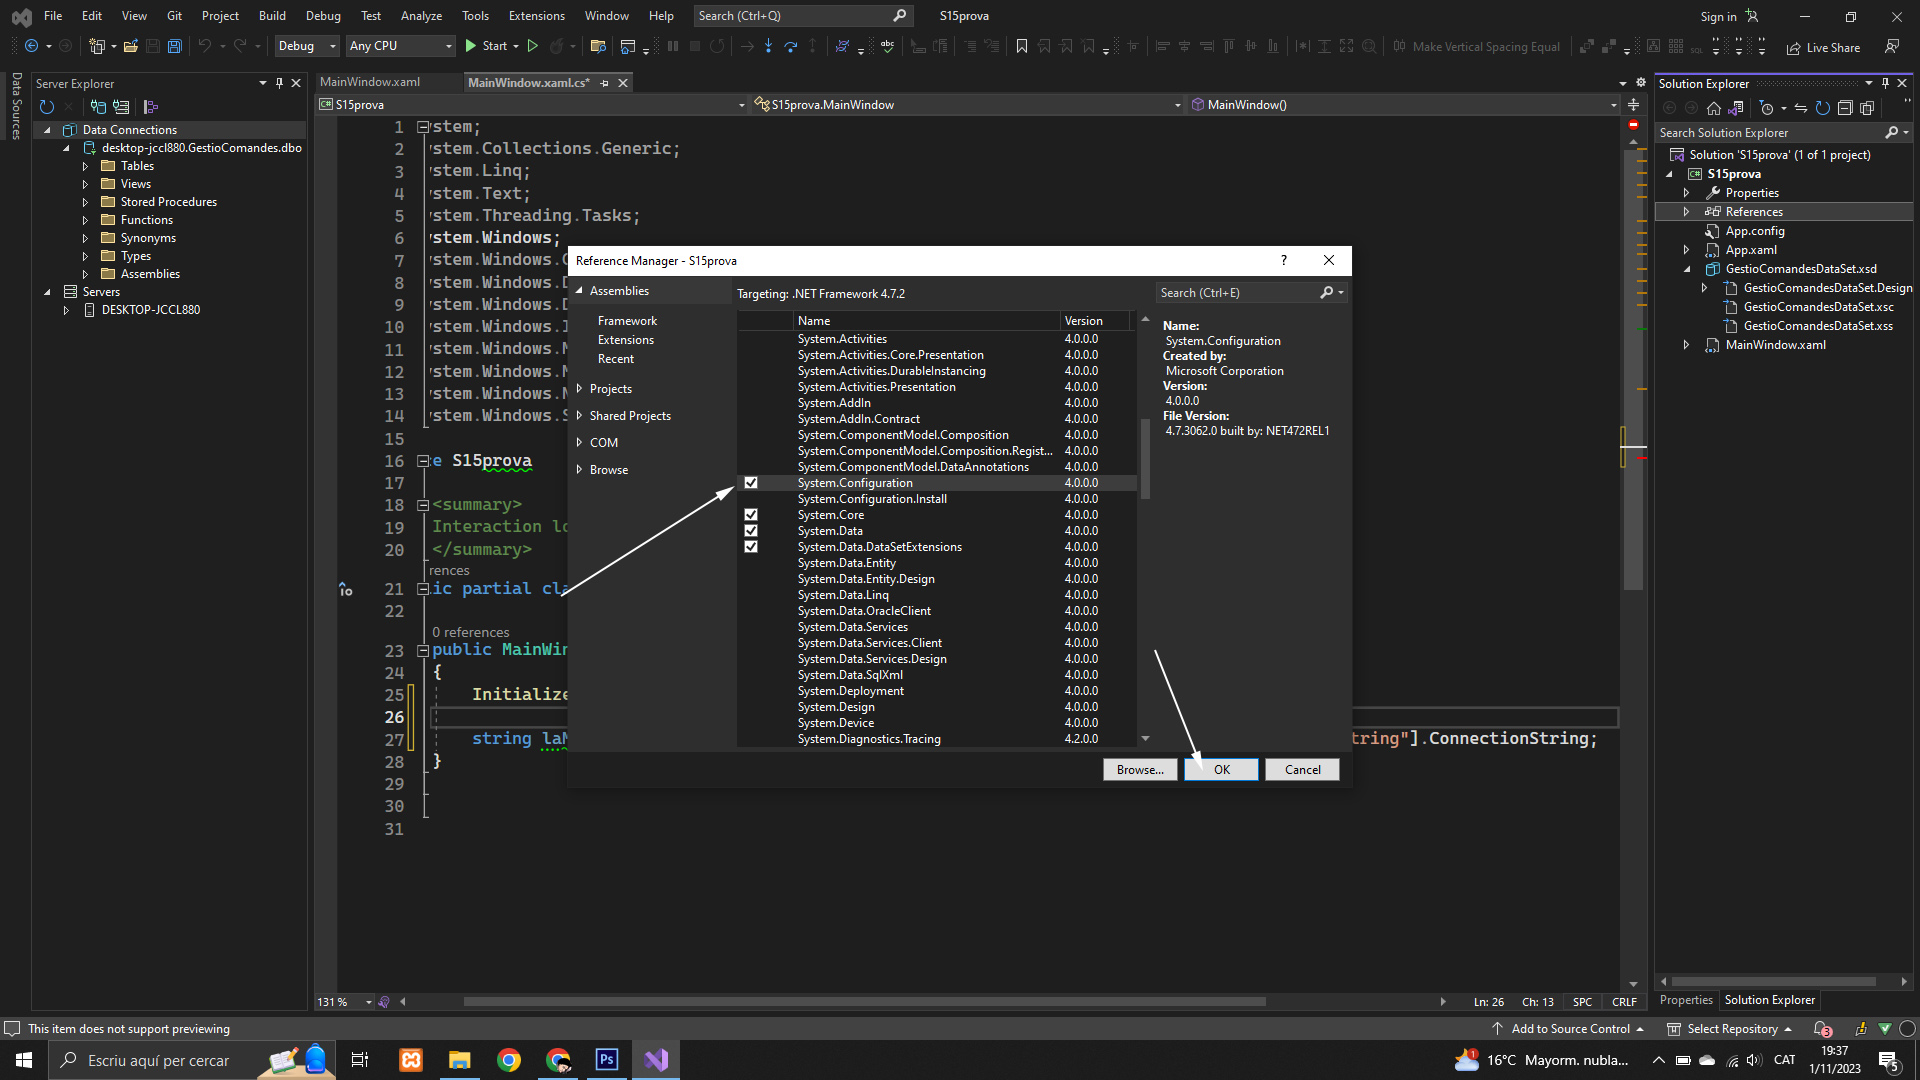Click the bookmark toolbar icon
Image resolution: width=1920 pixels, height=1080 pixels.
click(x=1021, y=46)
